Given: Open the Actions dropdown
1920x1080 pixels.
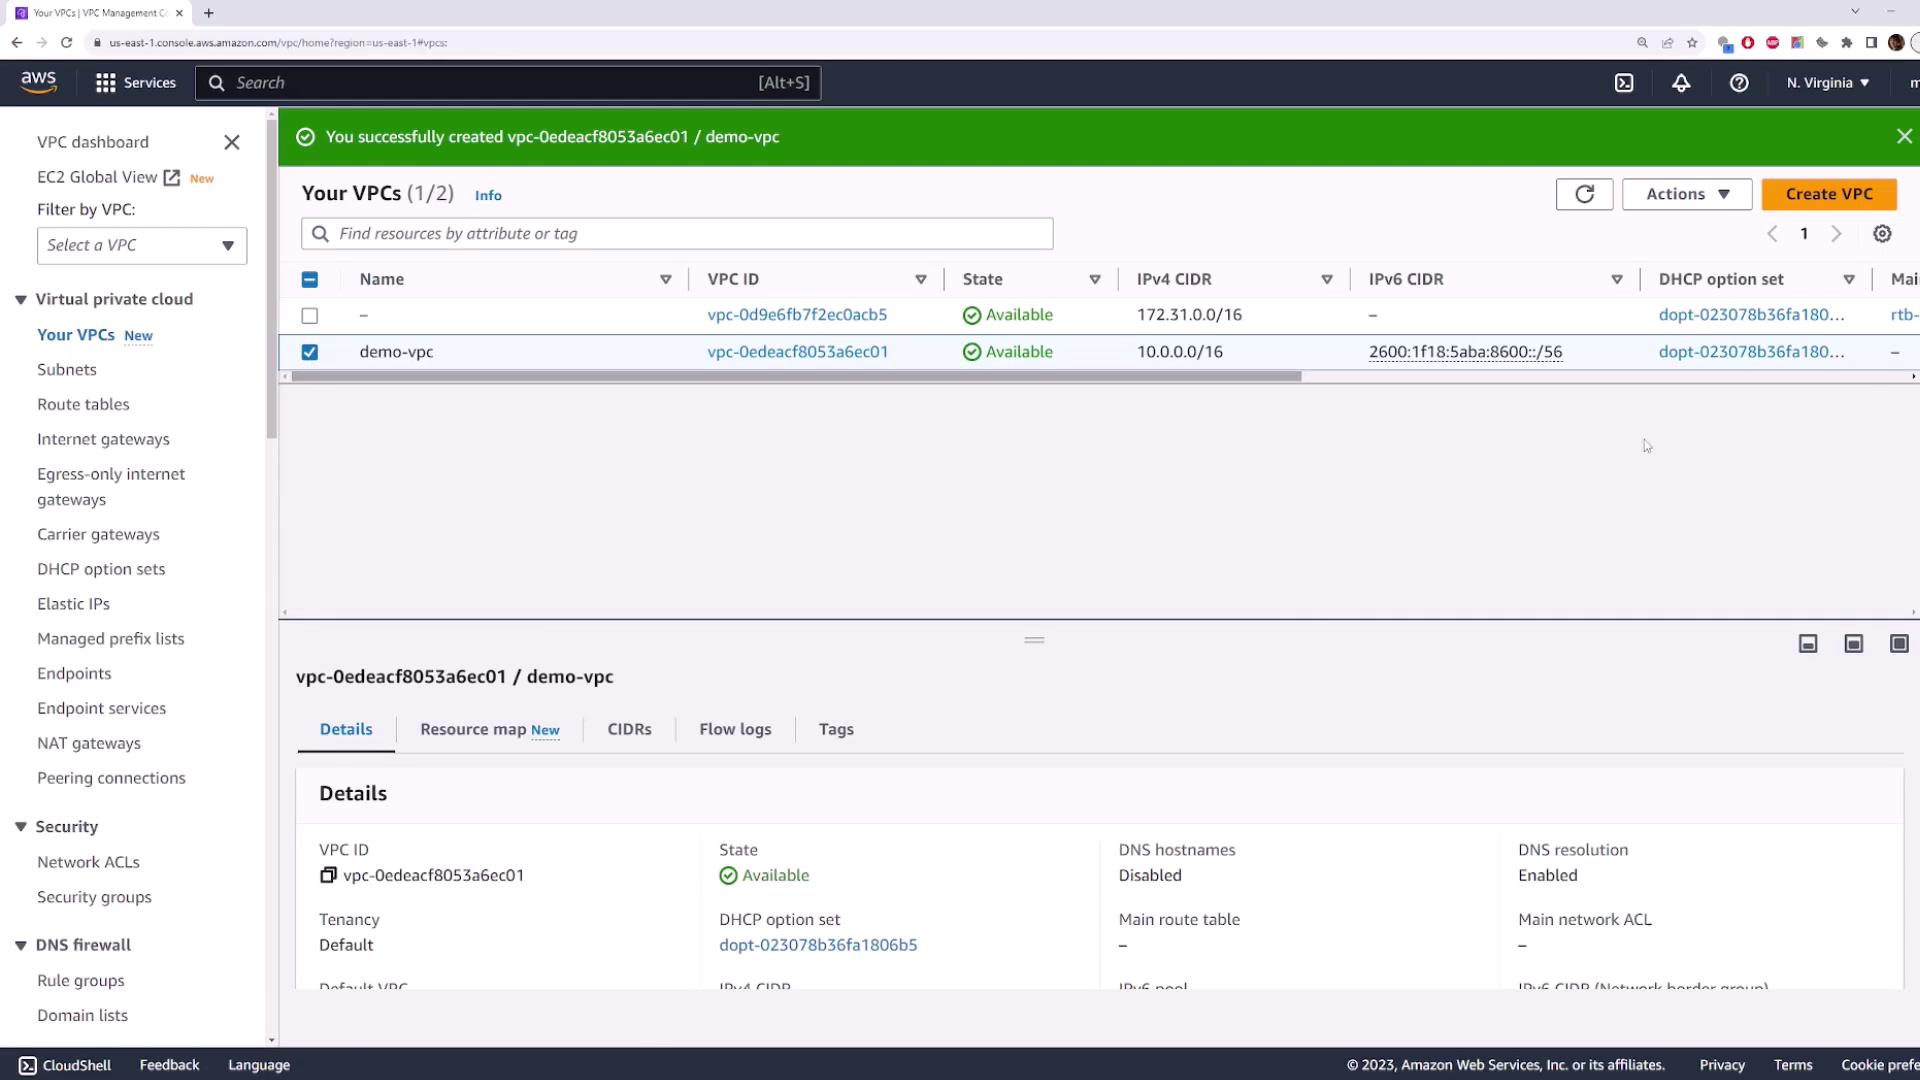Looking at the screenshot, I should (x=1686, y=194).
